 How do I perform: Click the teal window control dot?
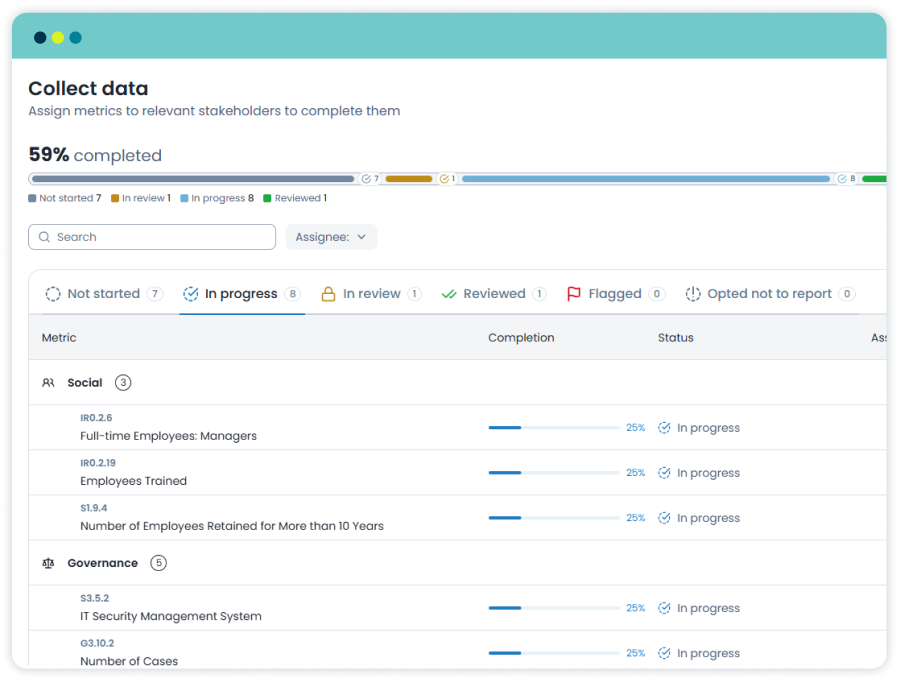76,38
